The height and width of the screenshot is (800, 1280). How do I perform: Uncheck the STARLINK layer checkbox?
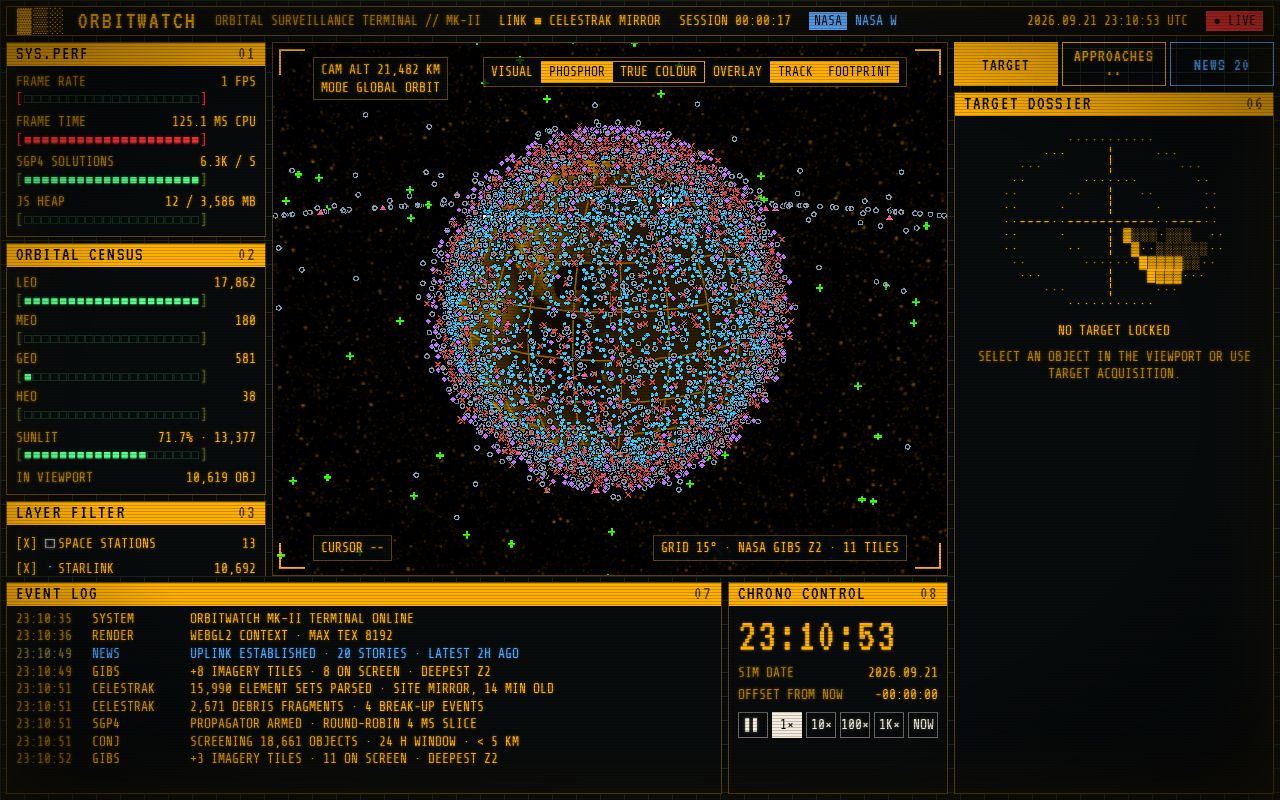26,569
